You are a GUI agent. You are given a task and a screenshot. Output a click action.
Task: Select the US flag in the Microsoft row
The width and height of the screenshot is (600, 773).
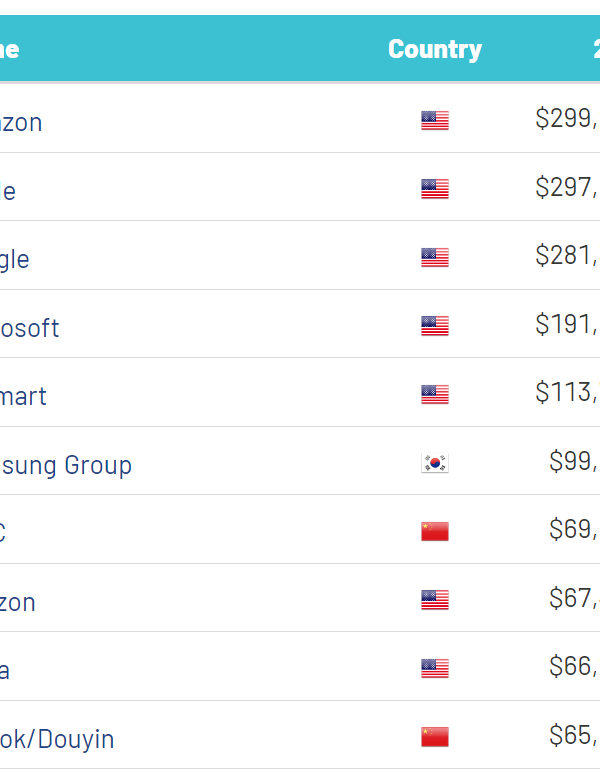coord(435,326)
